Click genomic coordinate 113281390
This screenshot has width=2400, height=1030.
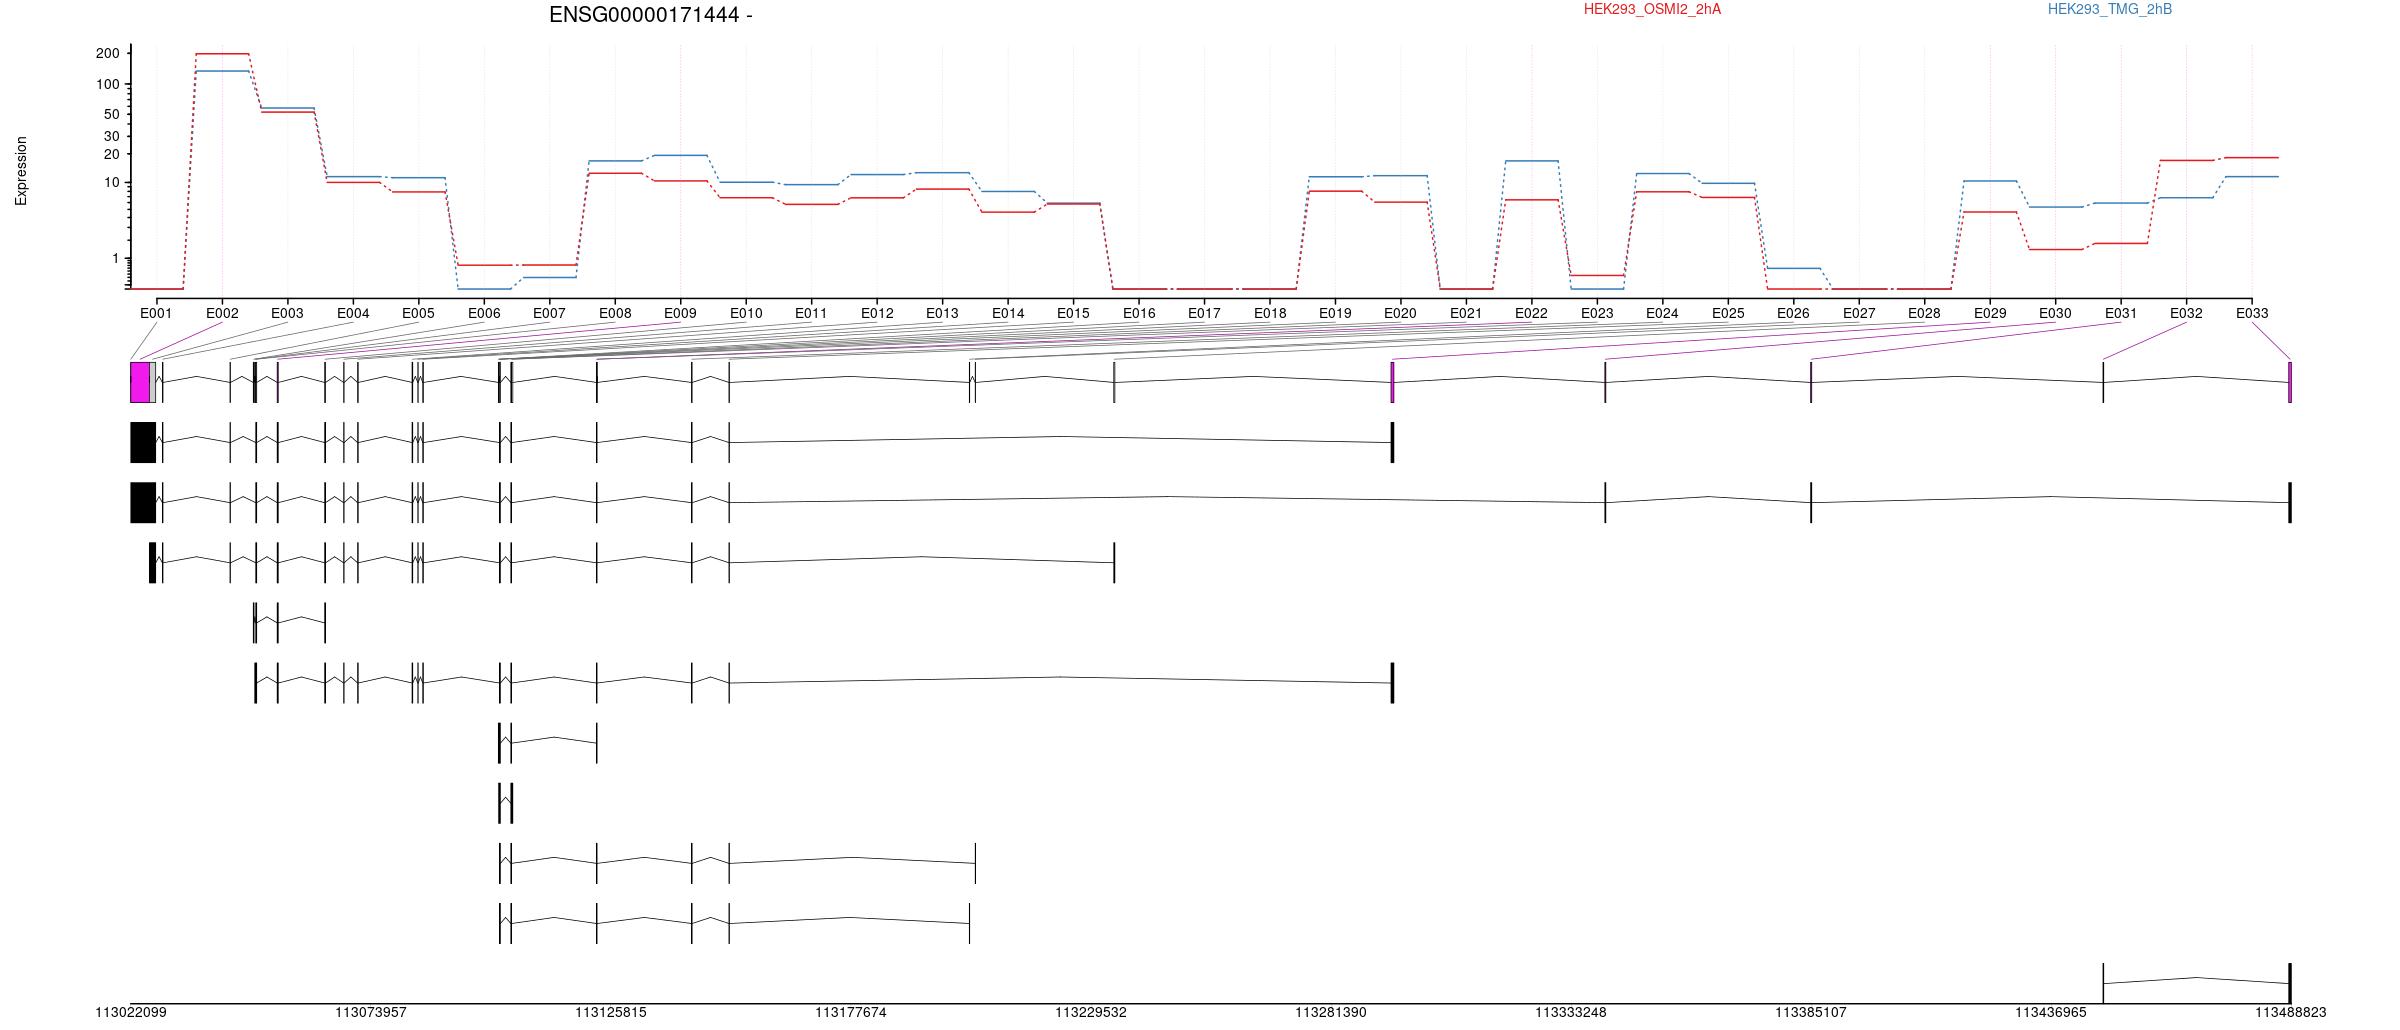pos(1331,1013)
